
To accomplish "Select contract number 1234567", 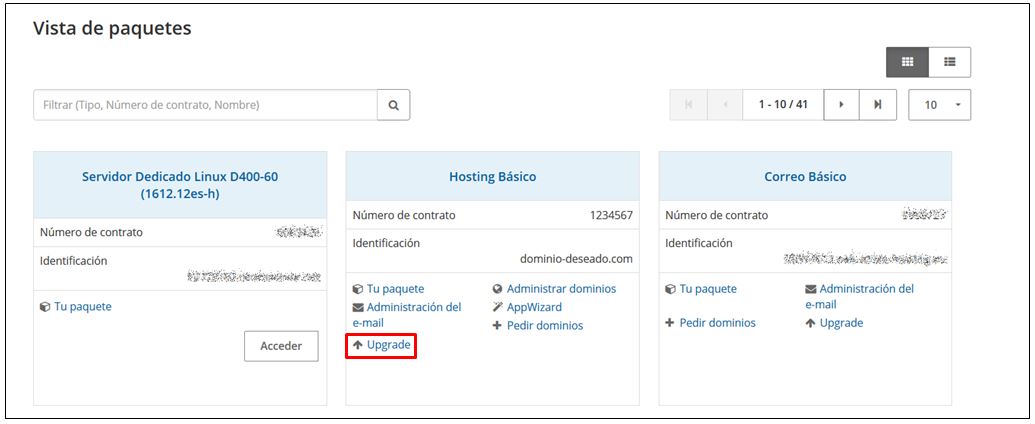I will tap(611, 215).
